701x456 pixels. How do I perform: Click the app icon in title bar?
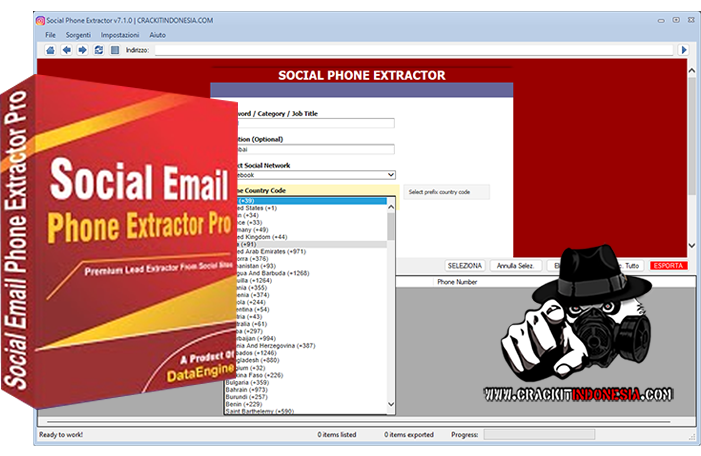40,20
